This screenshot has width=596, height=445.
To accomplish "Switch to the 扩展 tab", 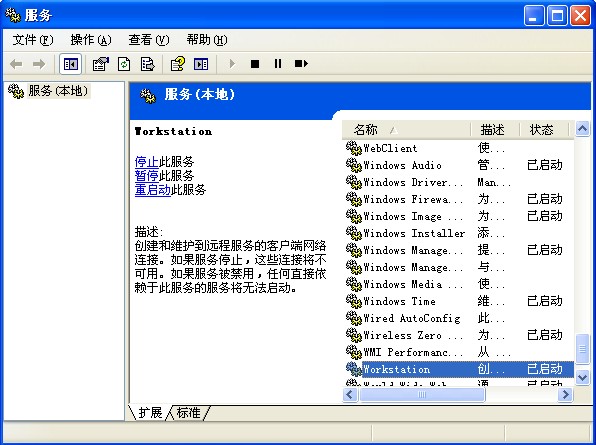I will [x=150, y=412].
